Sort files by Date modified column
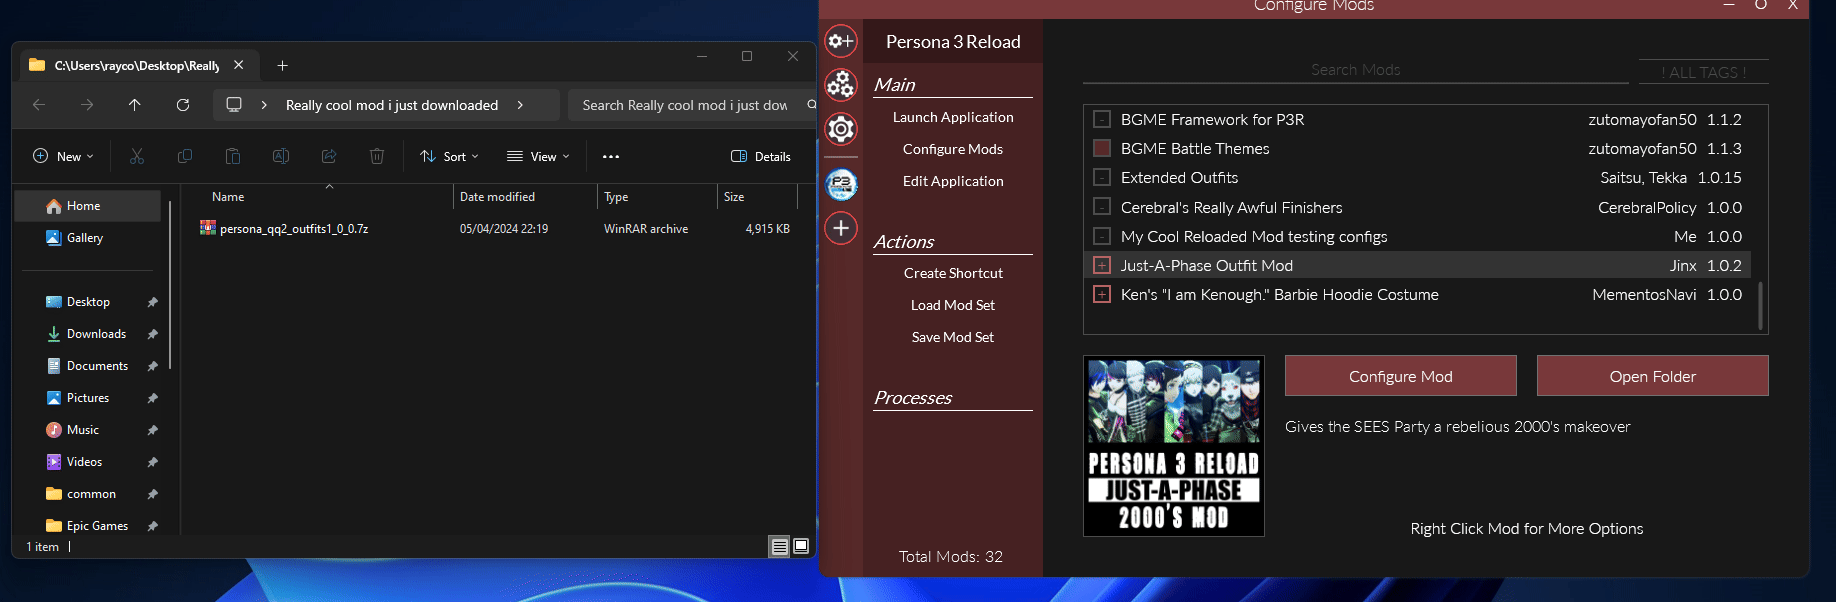Viewport: 1836px width, 602px height. click(x=525, y=197)
